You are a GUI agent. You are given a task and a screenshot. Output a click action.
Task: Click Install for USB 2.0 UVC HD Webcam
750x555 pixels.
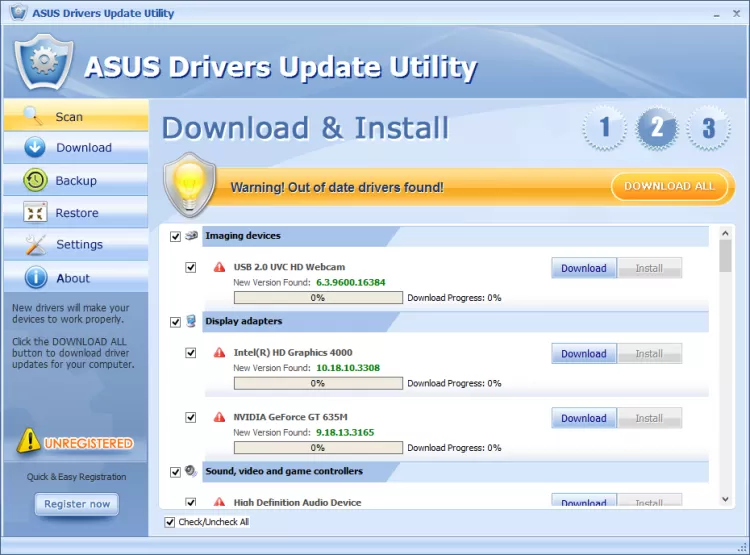(650, 268)
